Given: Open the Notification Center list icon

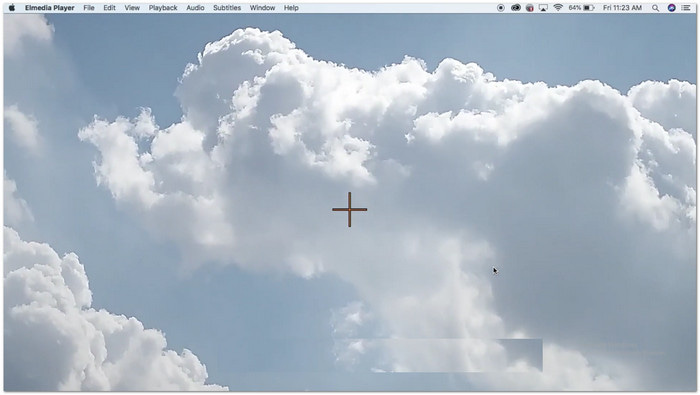Looking at the screenshot, I should (x=686, y=8).
